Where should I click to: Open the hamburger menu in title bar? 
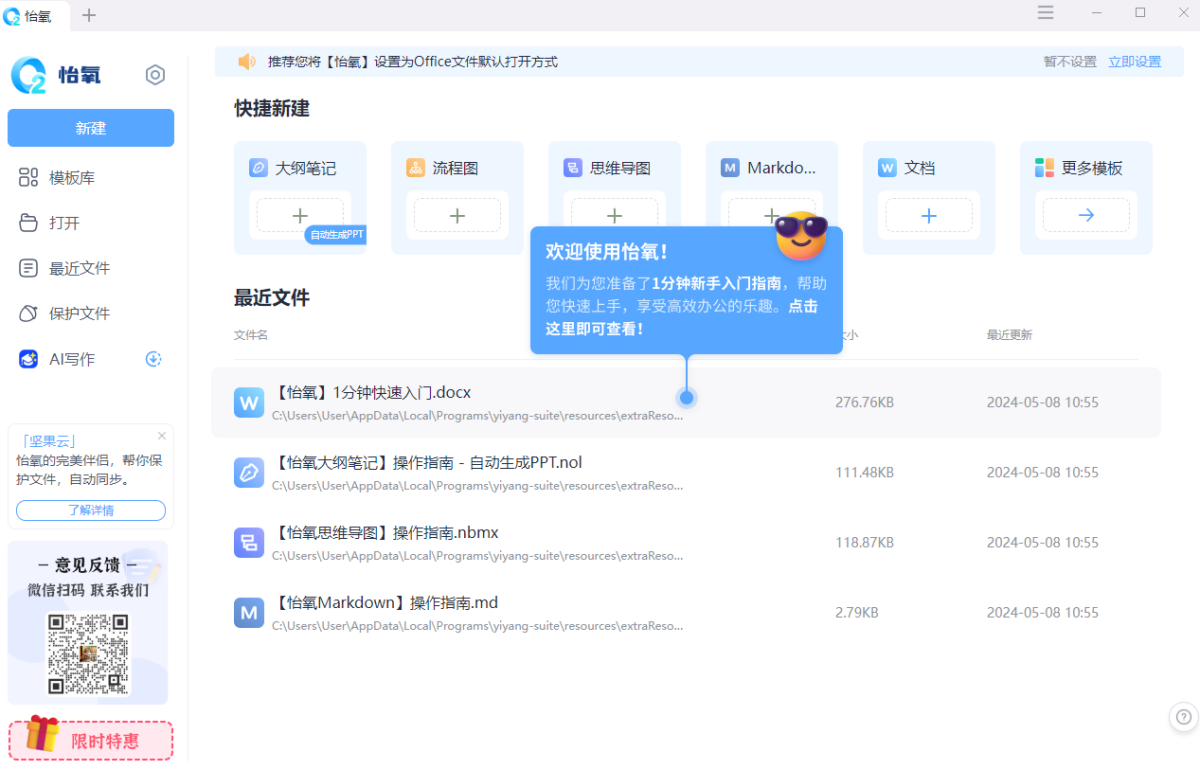(1045, 13)
